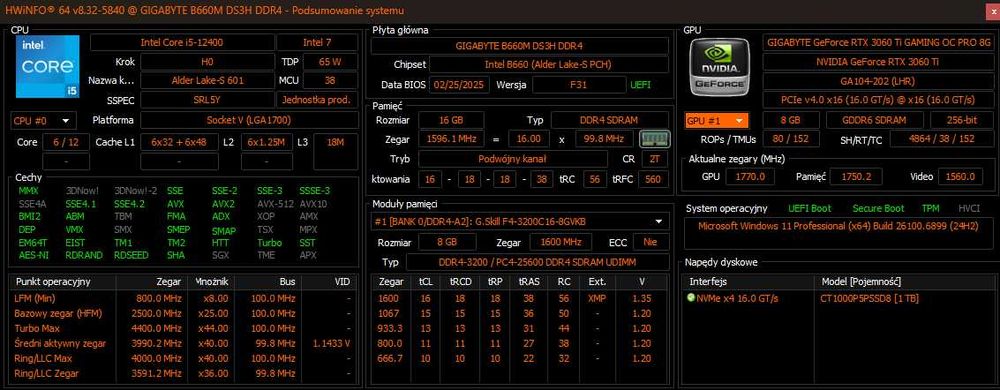Open the GPU #1 selector dropdown
The image size is (1000, 390).
click(717, 120)
